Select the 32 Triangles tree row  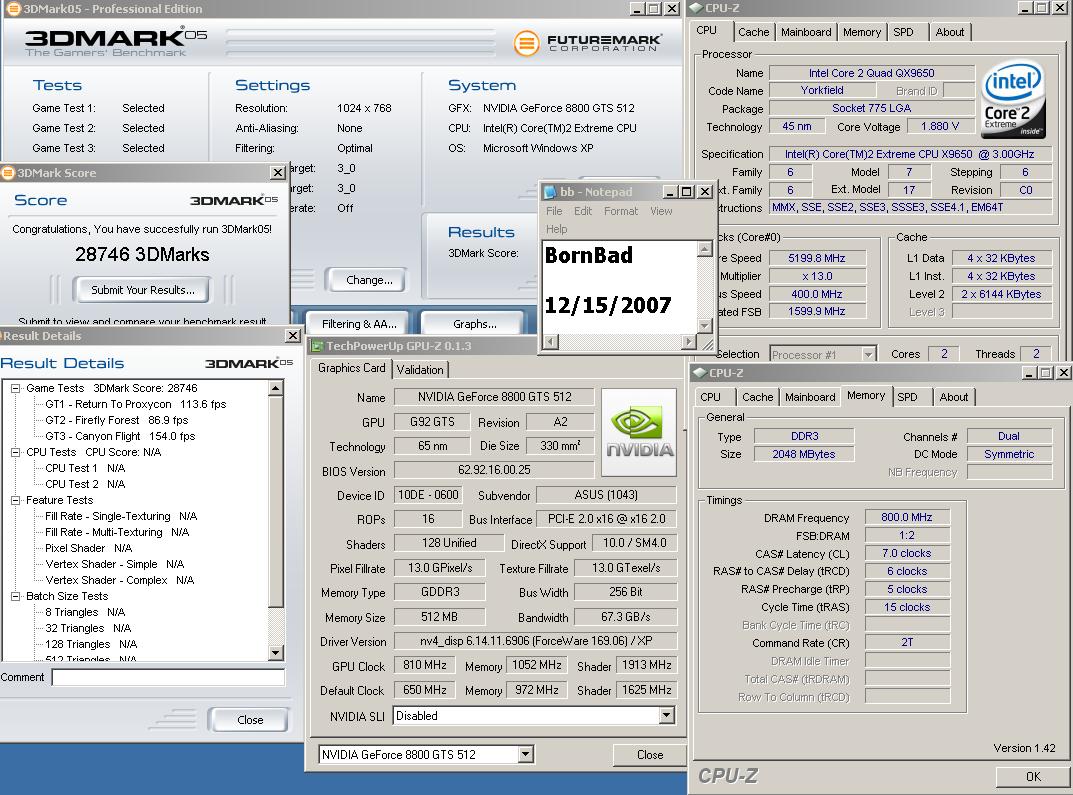88,629
